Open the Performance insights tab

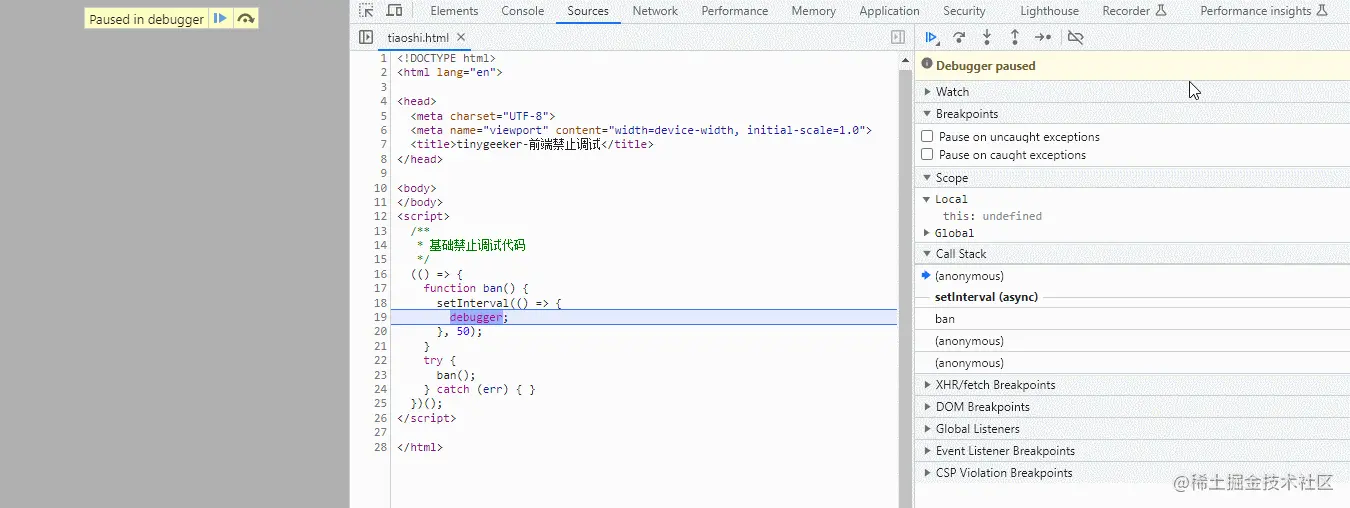[x=1265, y=11]
